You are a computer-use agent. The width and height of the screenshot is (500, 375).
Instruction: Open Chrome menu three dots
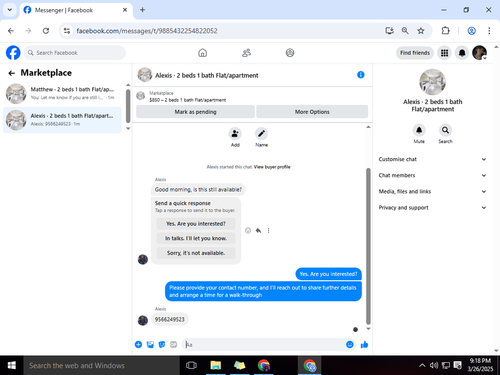click(489, 31)
